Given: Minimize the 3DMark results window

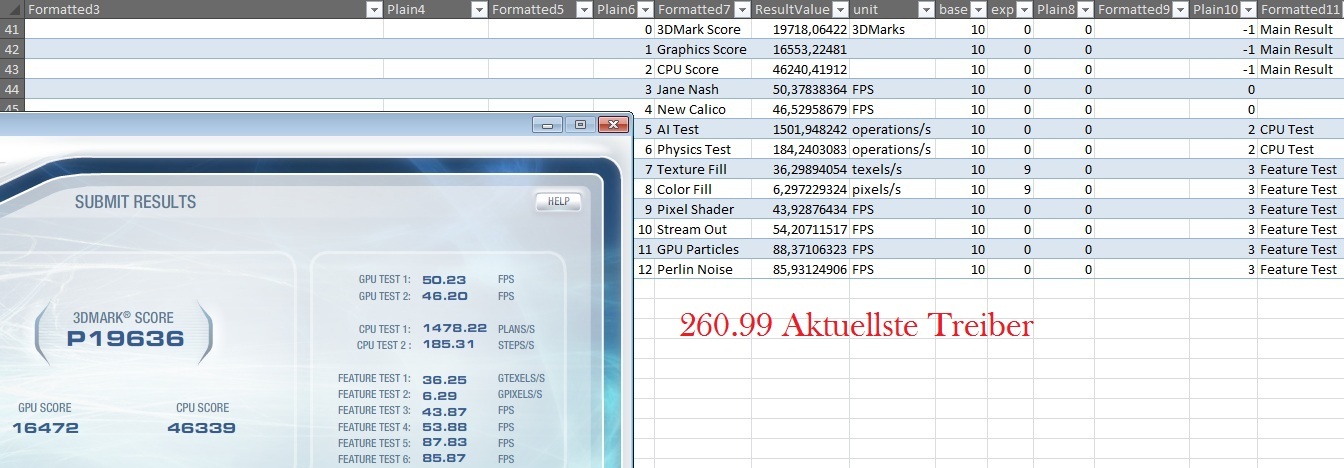Looking at the screenshot, I should point(548,125).
